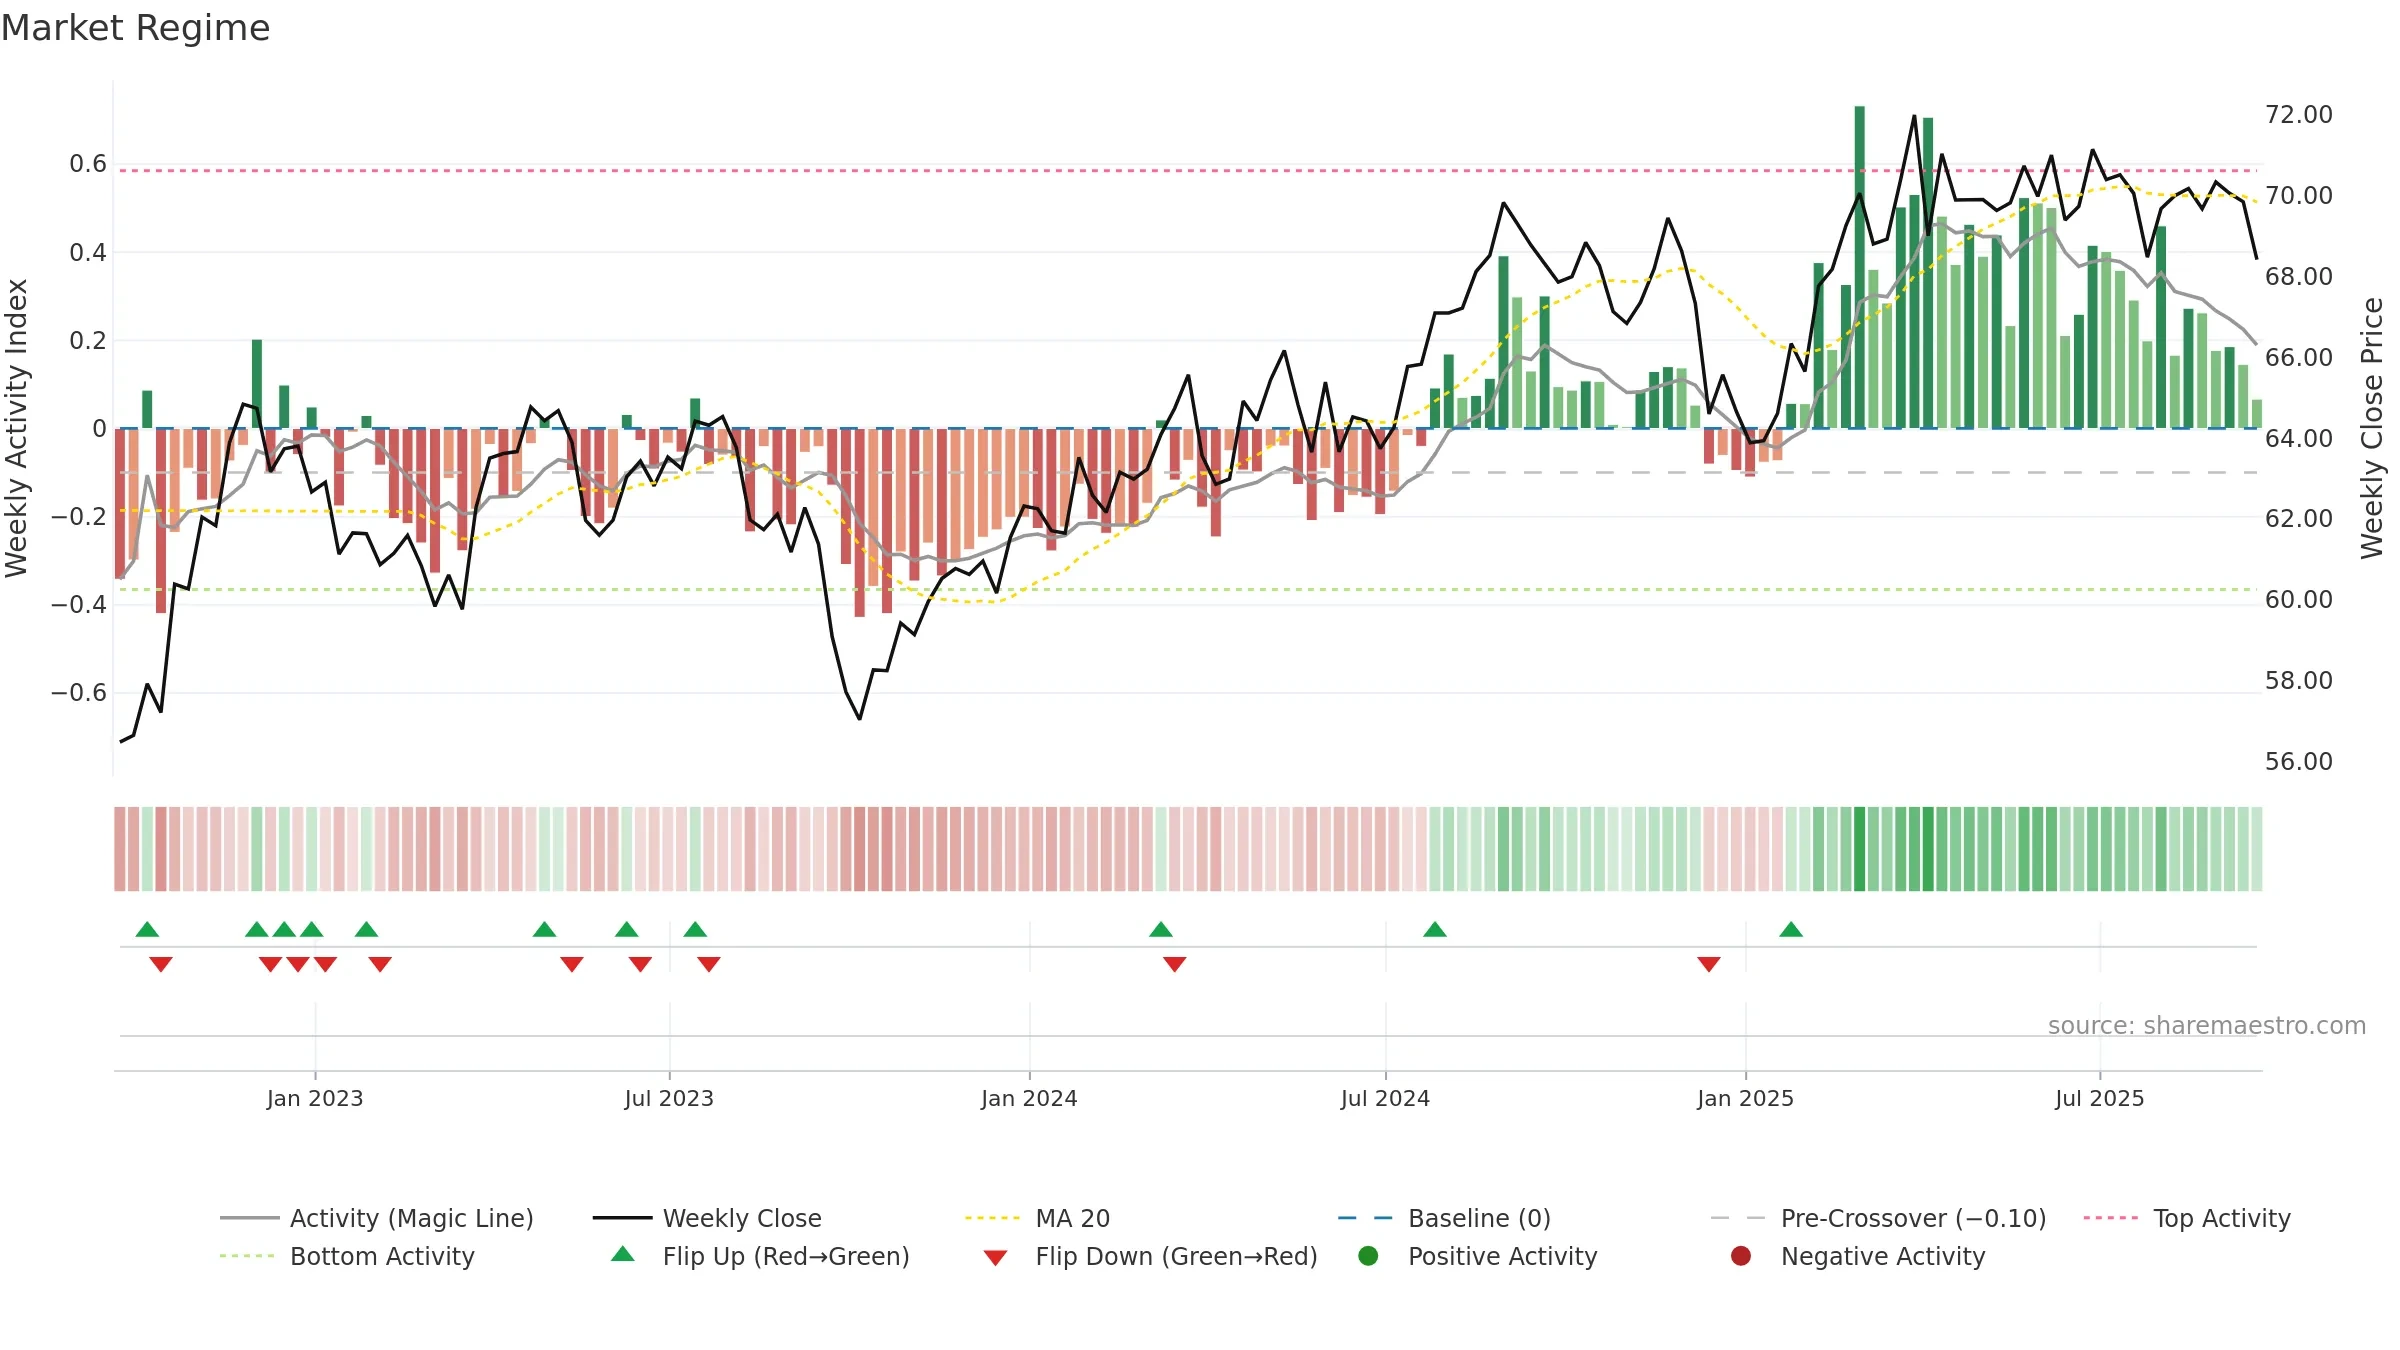This screenshot has width=2400, height=1350.
Task: Click the Jan 2025 axis label
Action: click(x=1745, y=1098)
